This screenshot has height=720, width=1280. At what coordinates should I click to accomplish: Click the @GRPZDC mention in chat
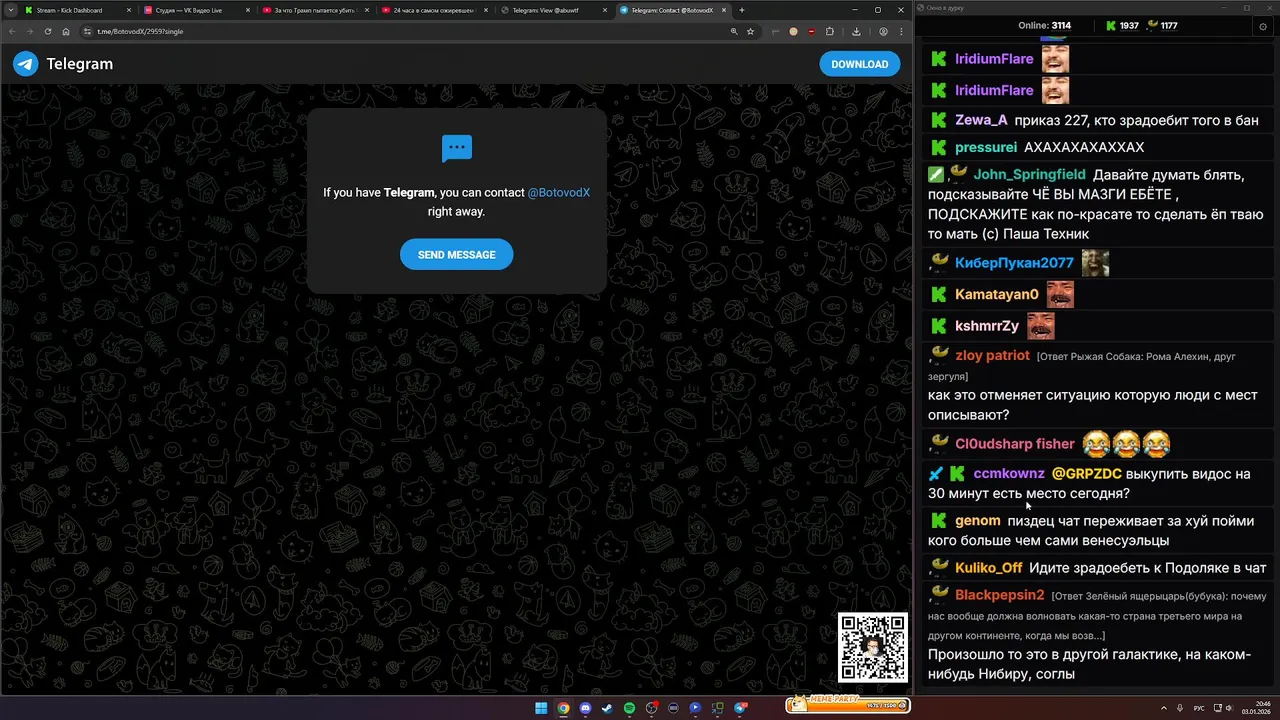coord(1087,474)
